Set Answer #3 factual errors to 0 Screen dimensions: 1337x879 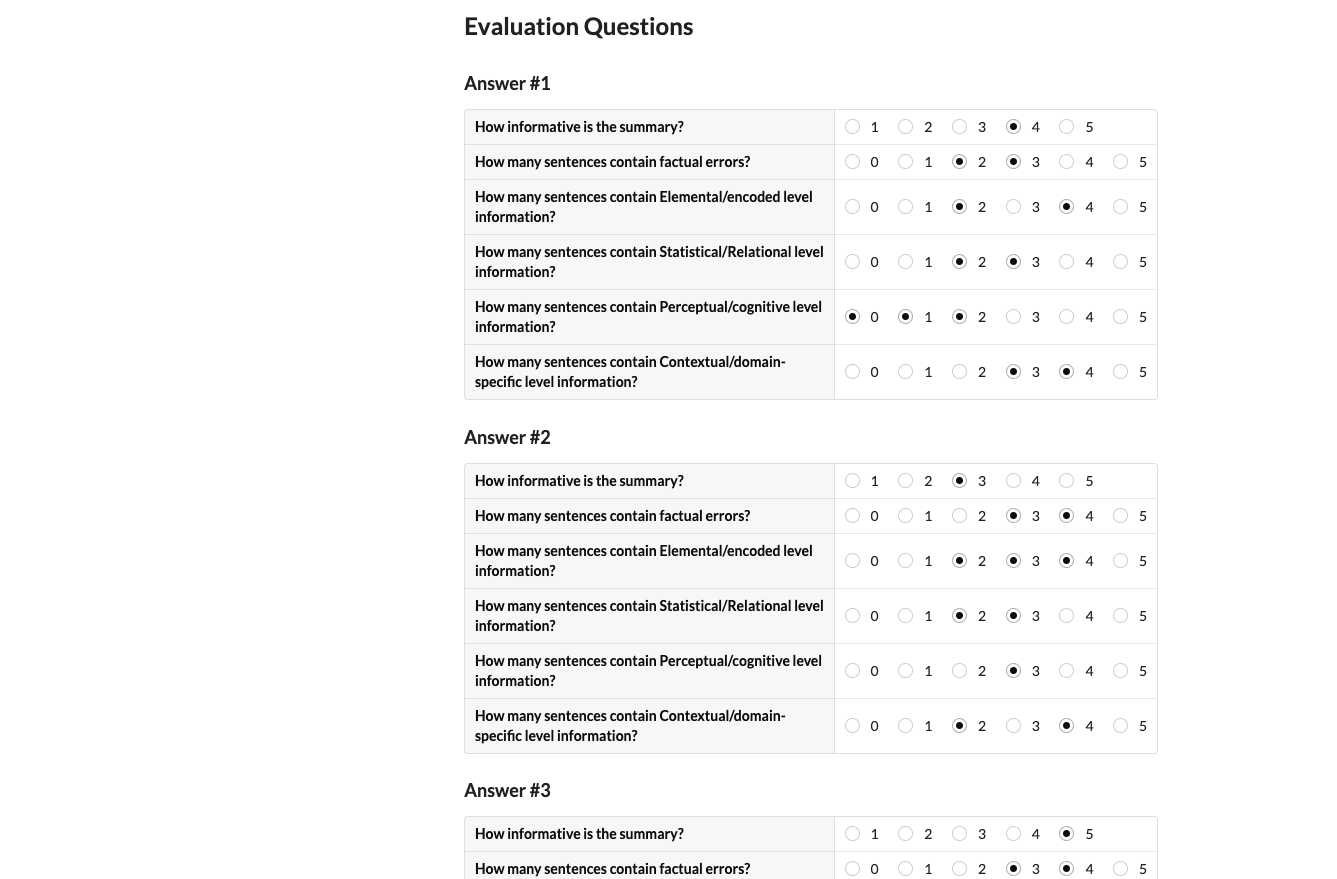(852, 869)
